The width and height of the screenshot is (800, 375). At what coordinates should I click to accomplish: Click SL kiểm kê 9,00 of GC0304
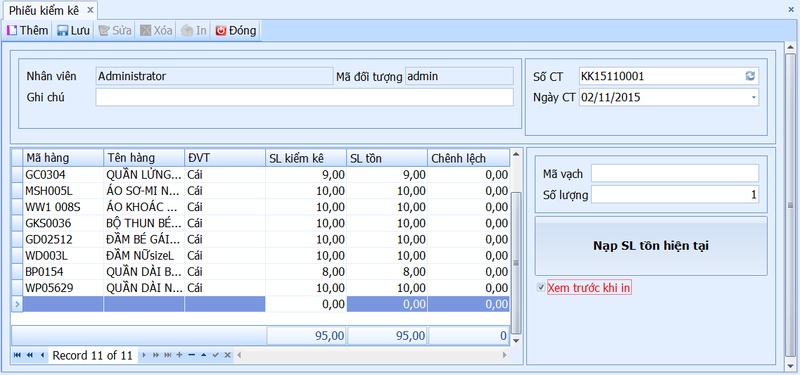tap(306, 175)
